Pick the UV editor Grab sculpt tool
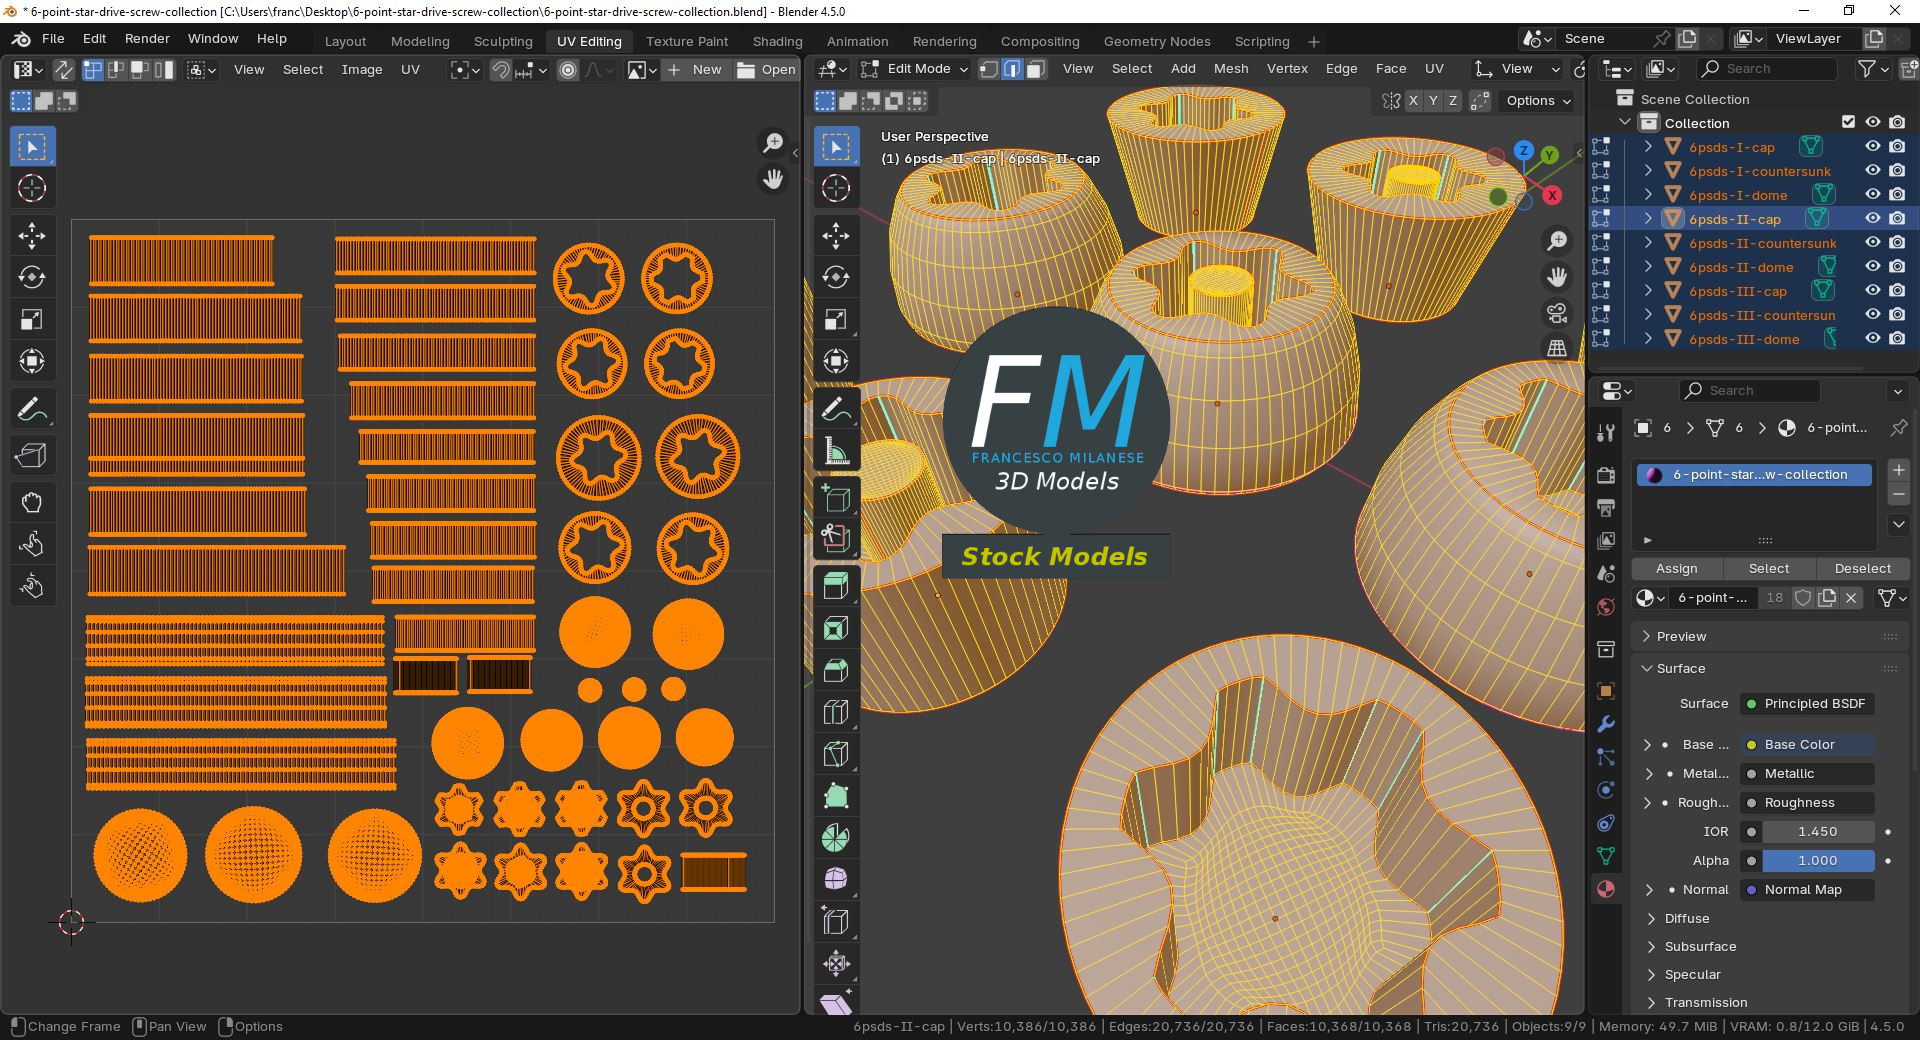 [32, 502]
